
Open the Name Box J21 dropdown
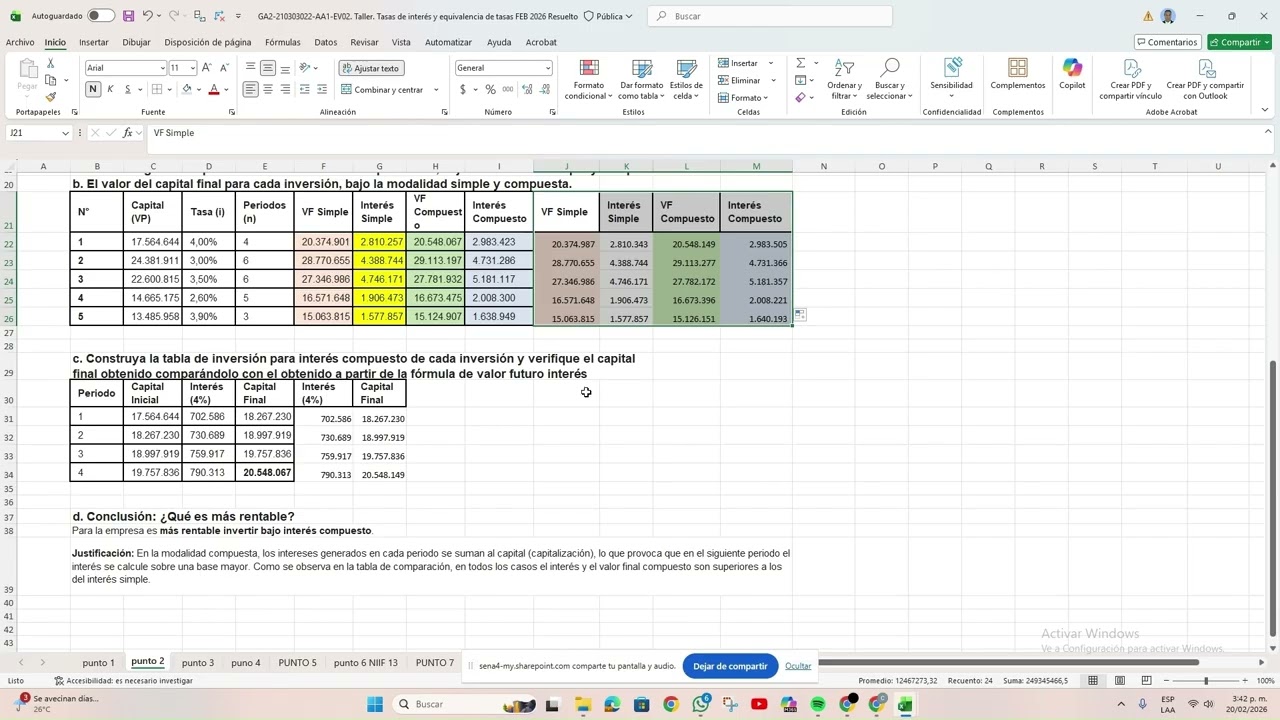[x=65, y=133]
